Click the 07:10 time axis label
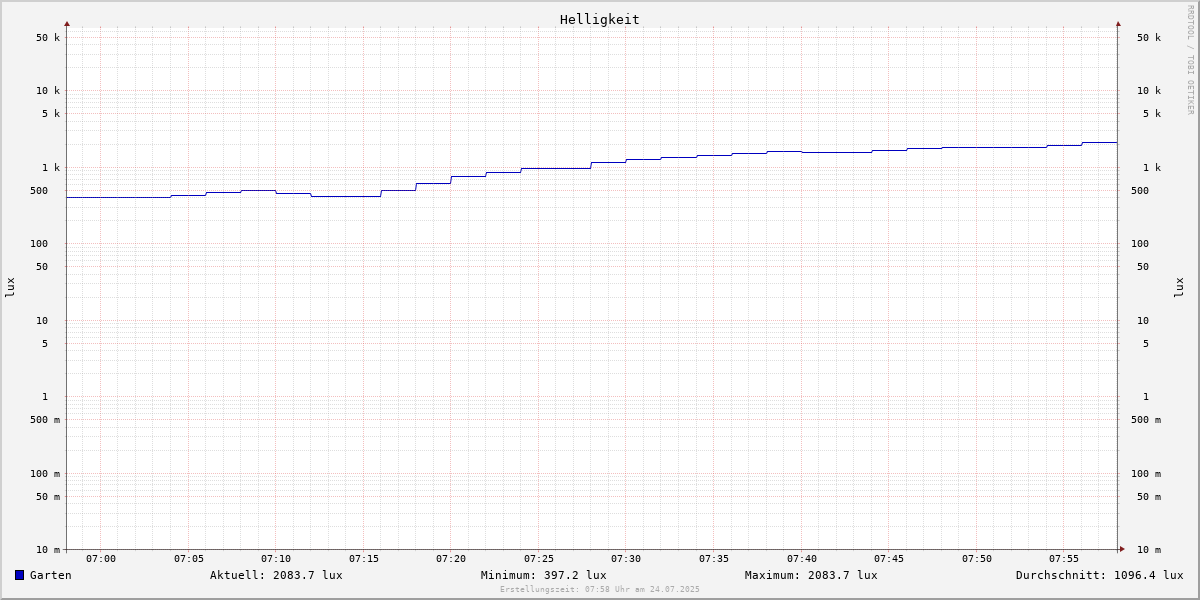This screenshot has height=600, width=1200. pos(276,559)
